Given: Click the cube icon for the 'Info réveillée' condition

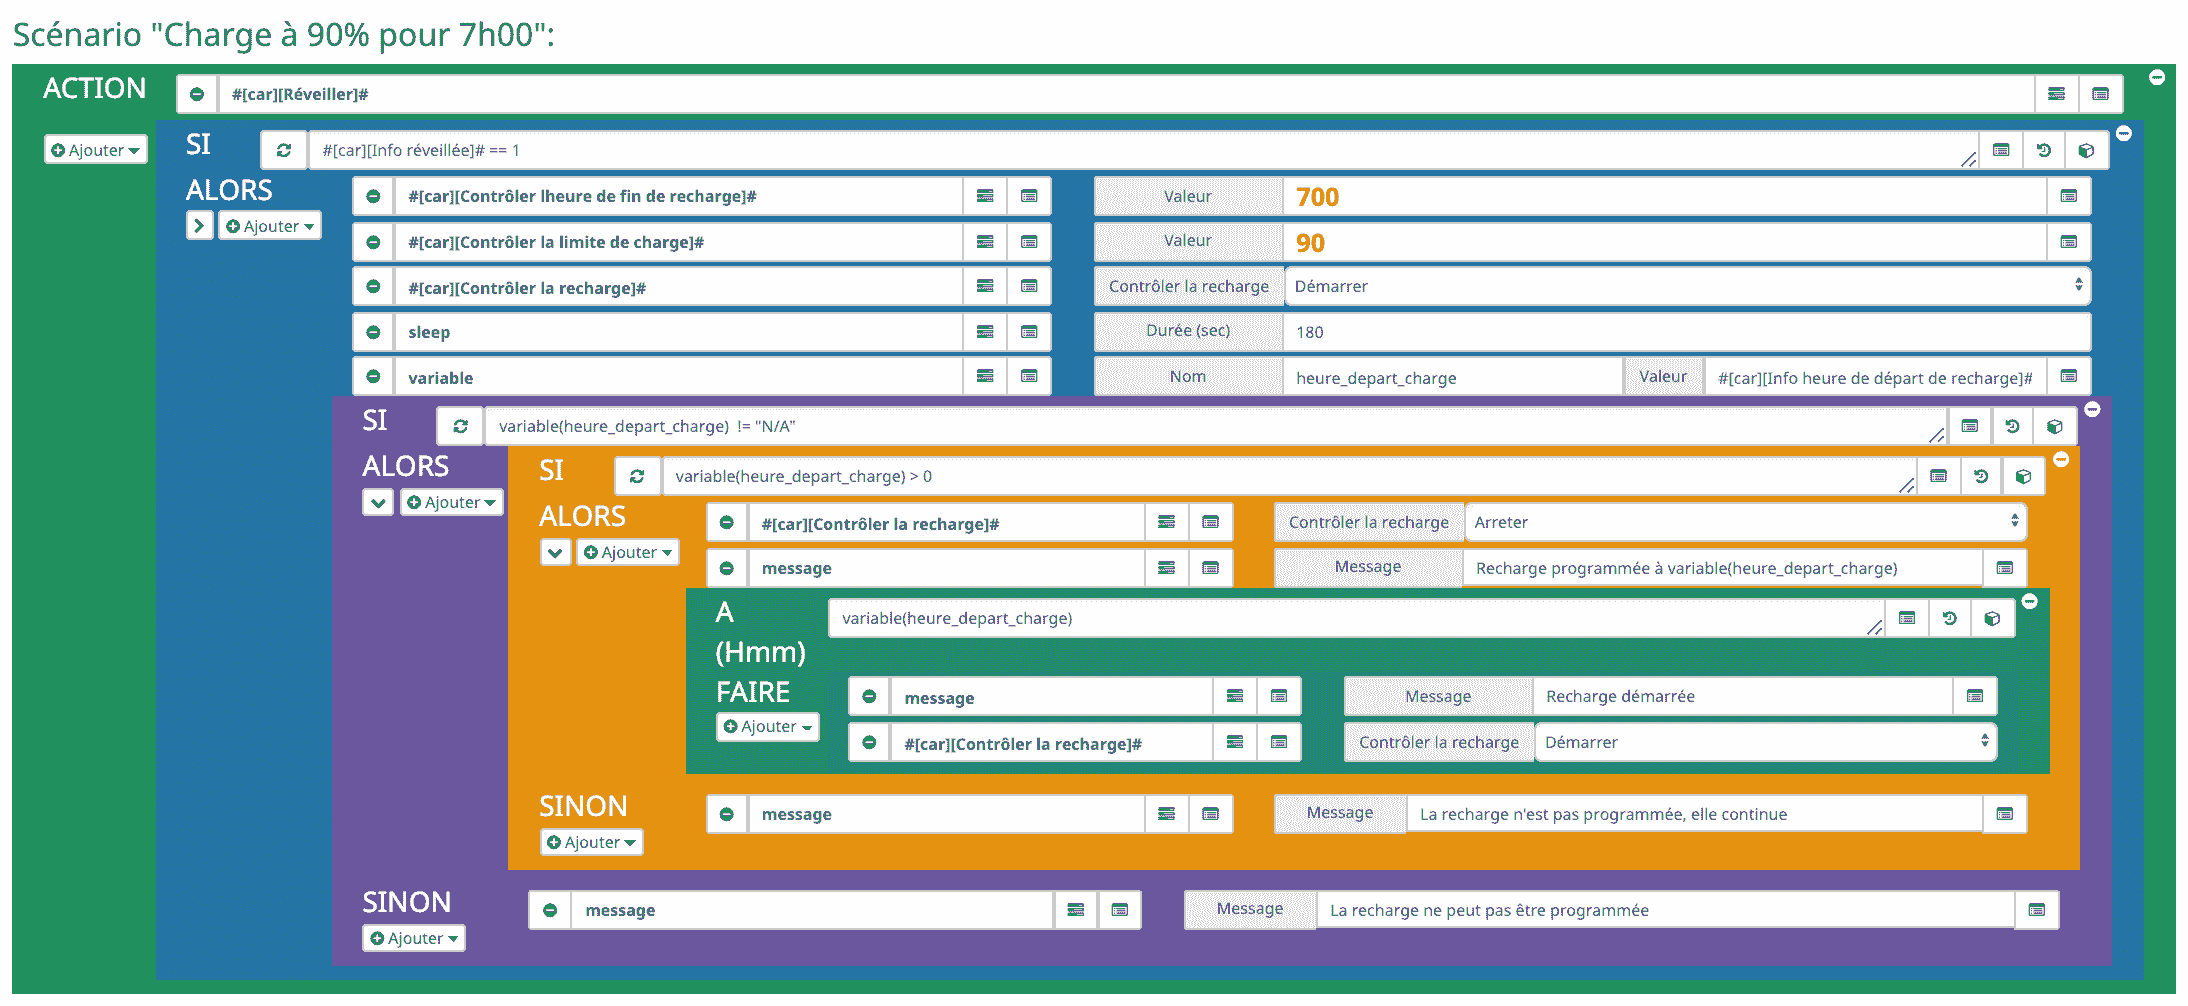Looking at the screenshot, I should pyautogui.click(x=2087, y=150).
